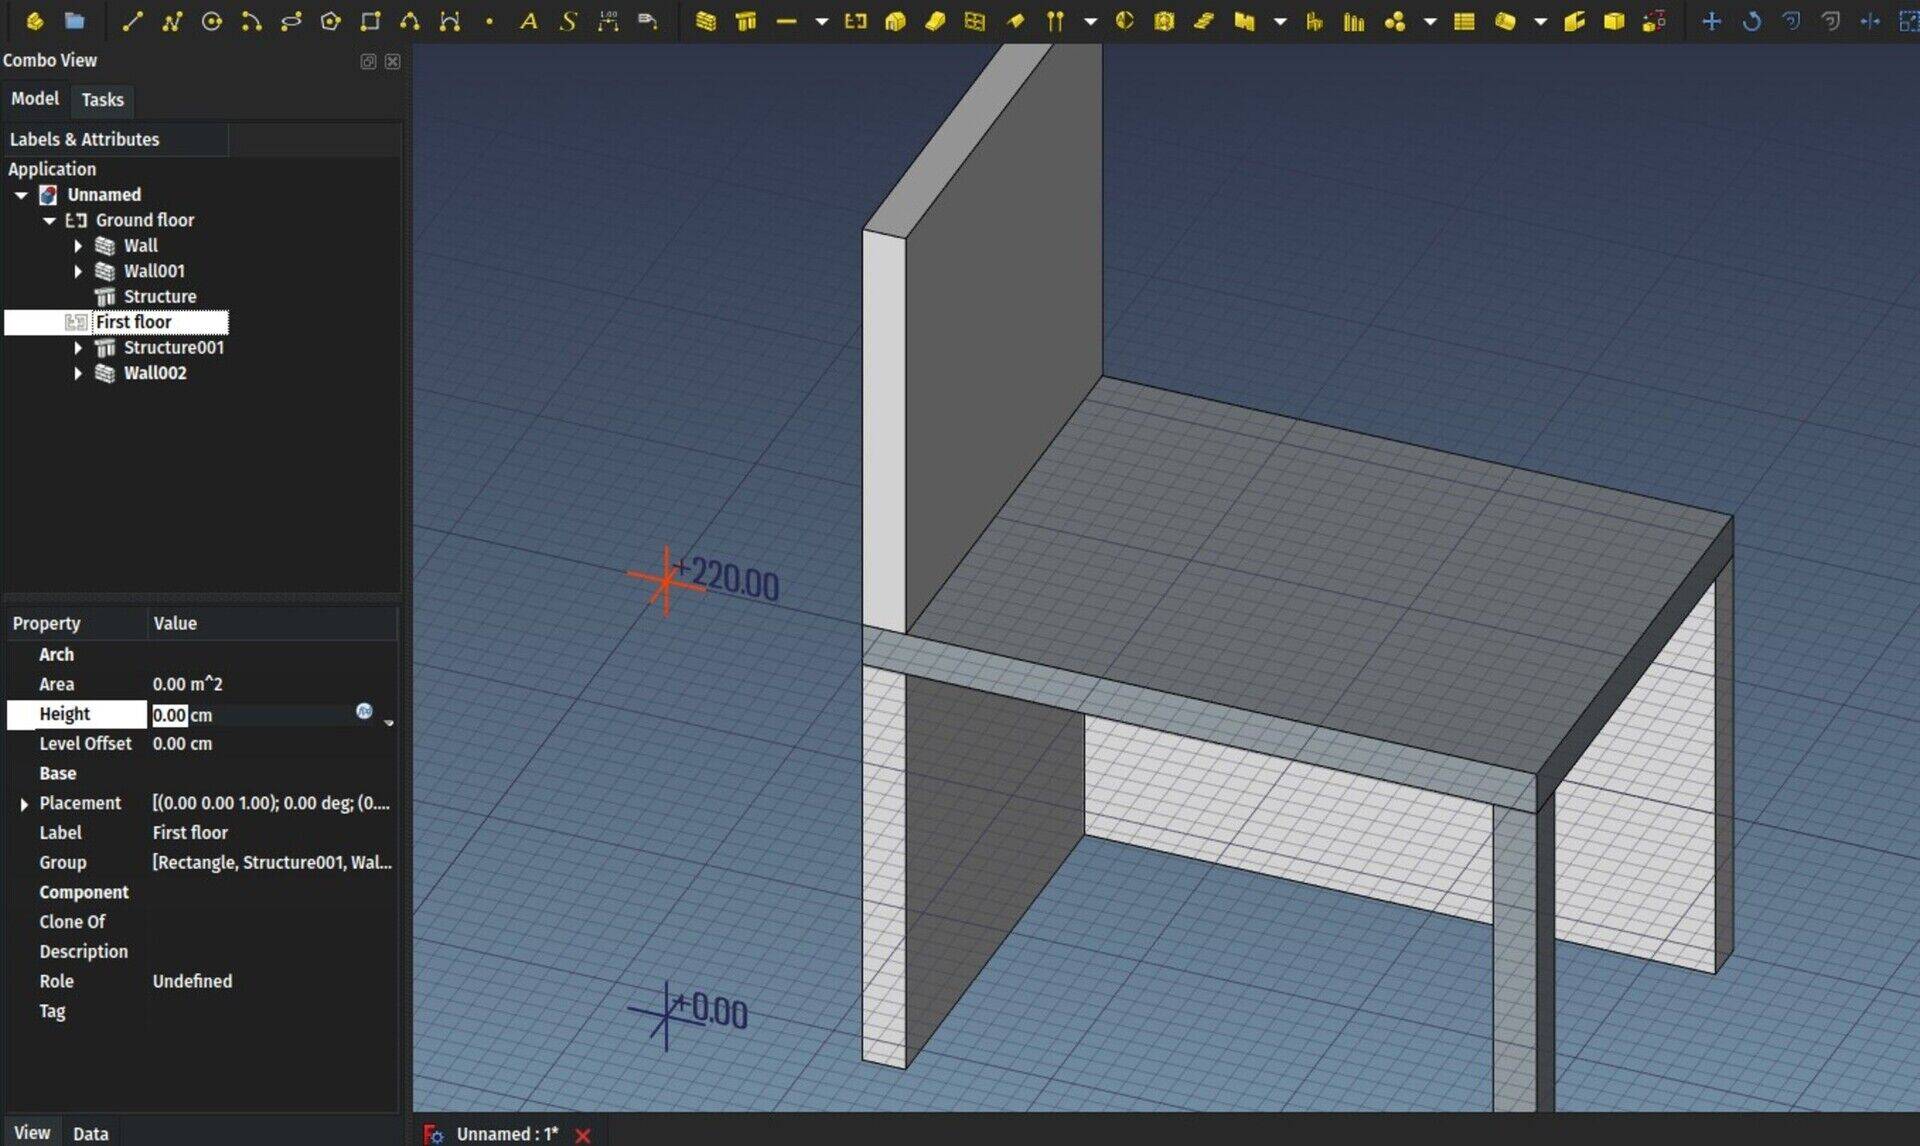Switch to the Data property tab
Viewport: 1920px width, 1146px height.
pyautogui.click(x=90, y=1133)
